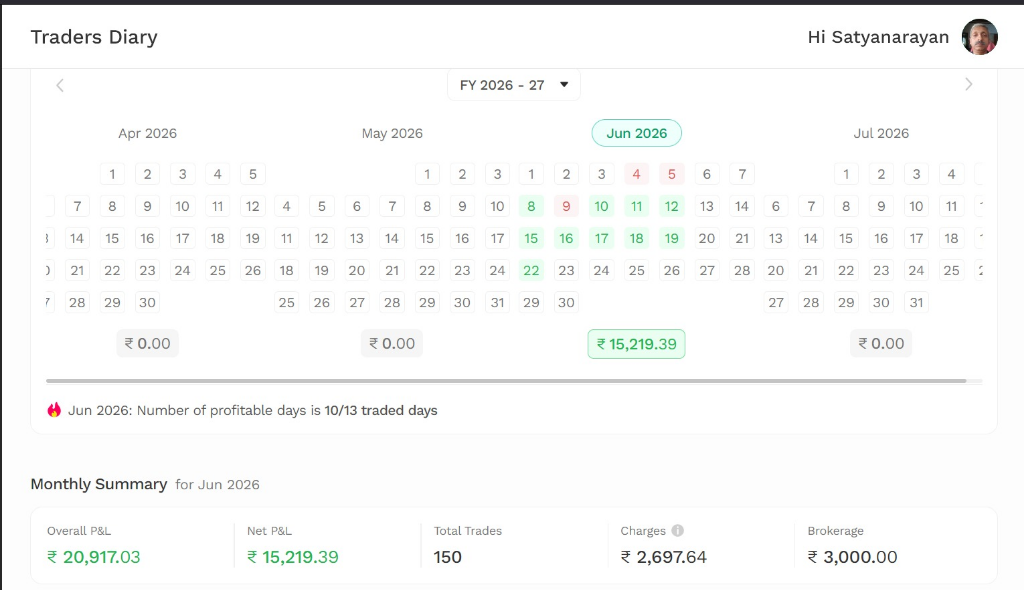
Task: Click June's ₹ 15,219.39 total badge
Action: pyautogui.click(x=637, y=344)
